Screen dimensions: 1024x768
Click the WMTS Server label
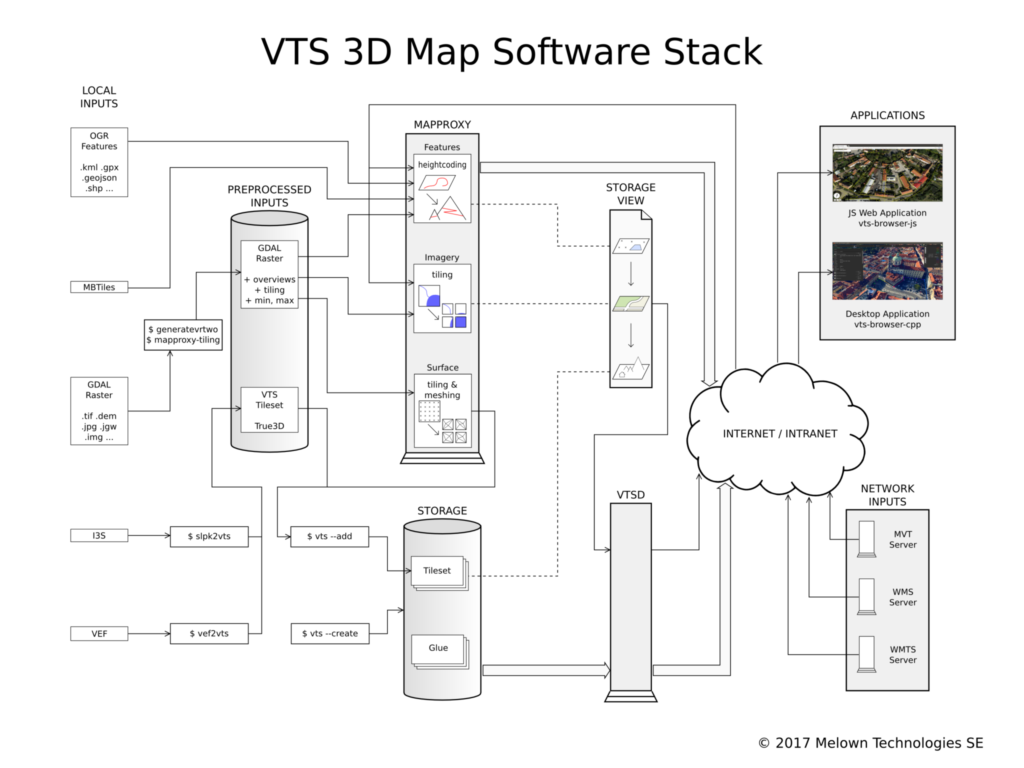coord(903,654)
